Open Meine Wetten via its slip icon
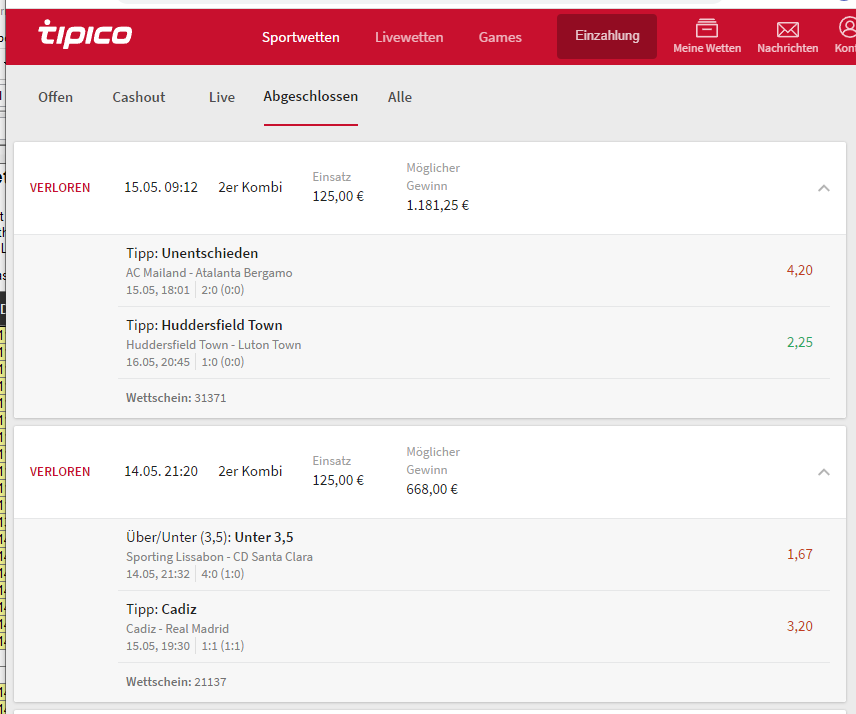This screenshot has width=856, height=714. pyautogui.click(x=706, y=28)
